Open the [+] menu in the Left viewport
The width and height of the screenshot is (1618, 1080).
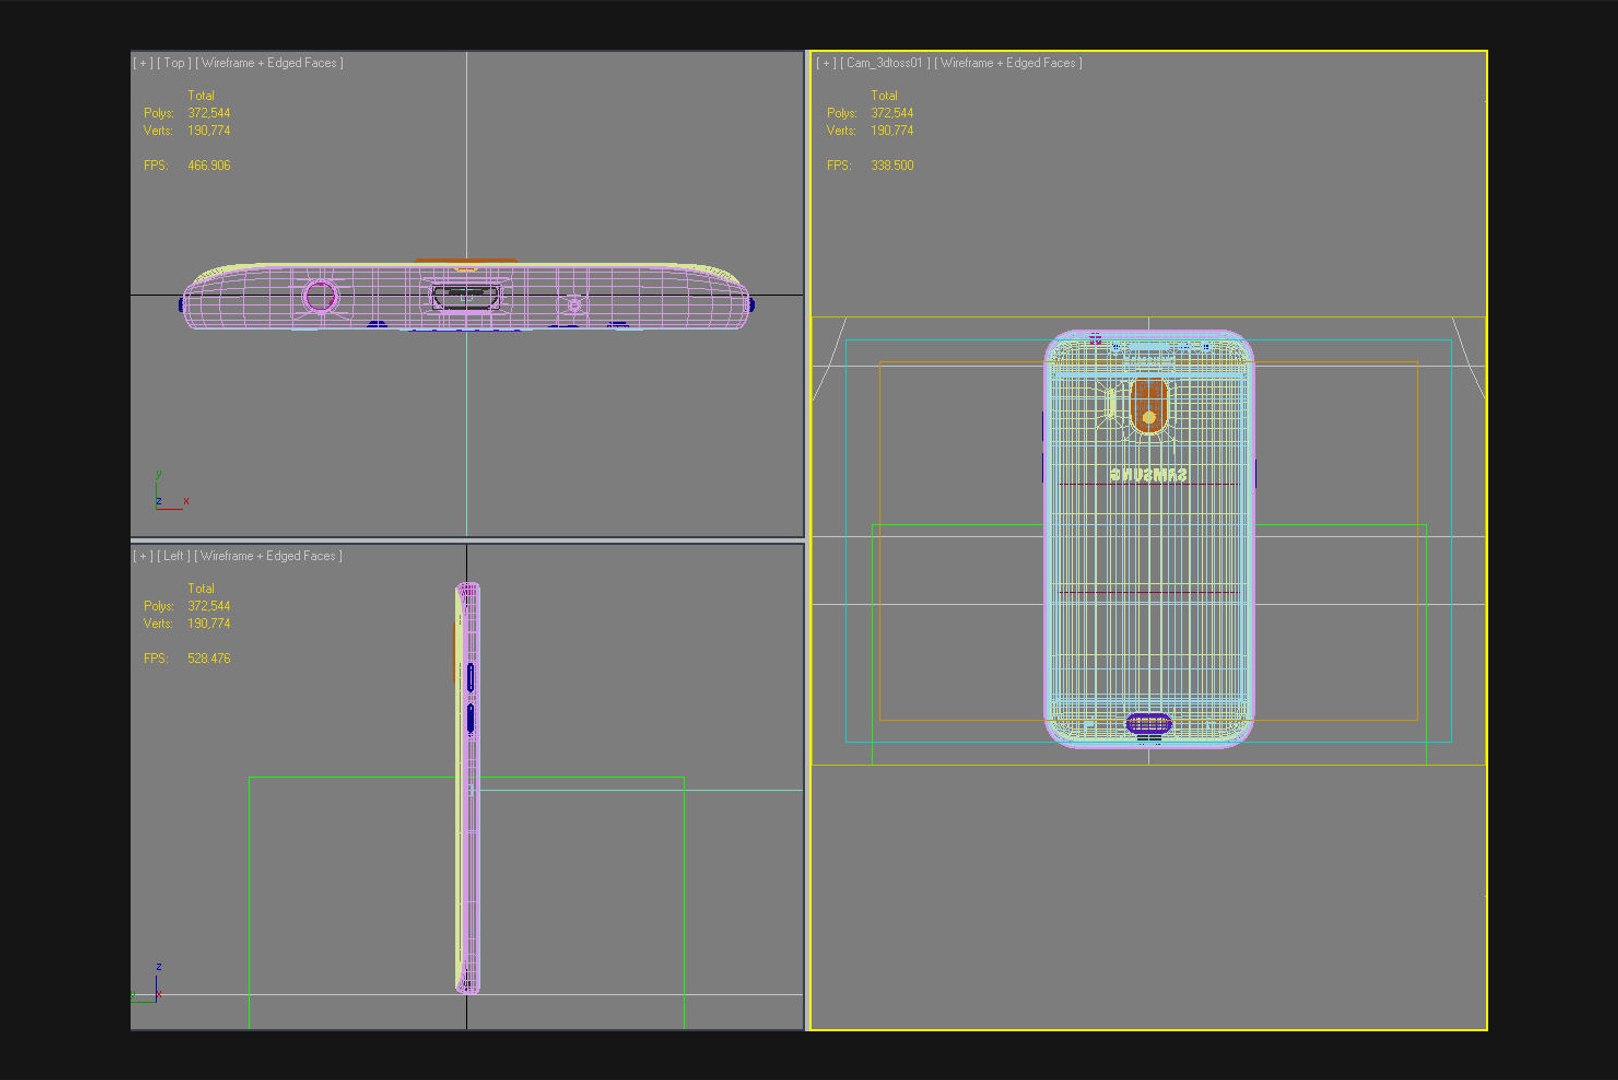click(143, 556)
